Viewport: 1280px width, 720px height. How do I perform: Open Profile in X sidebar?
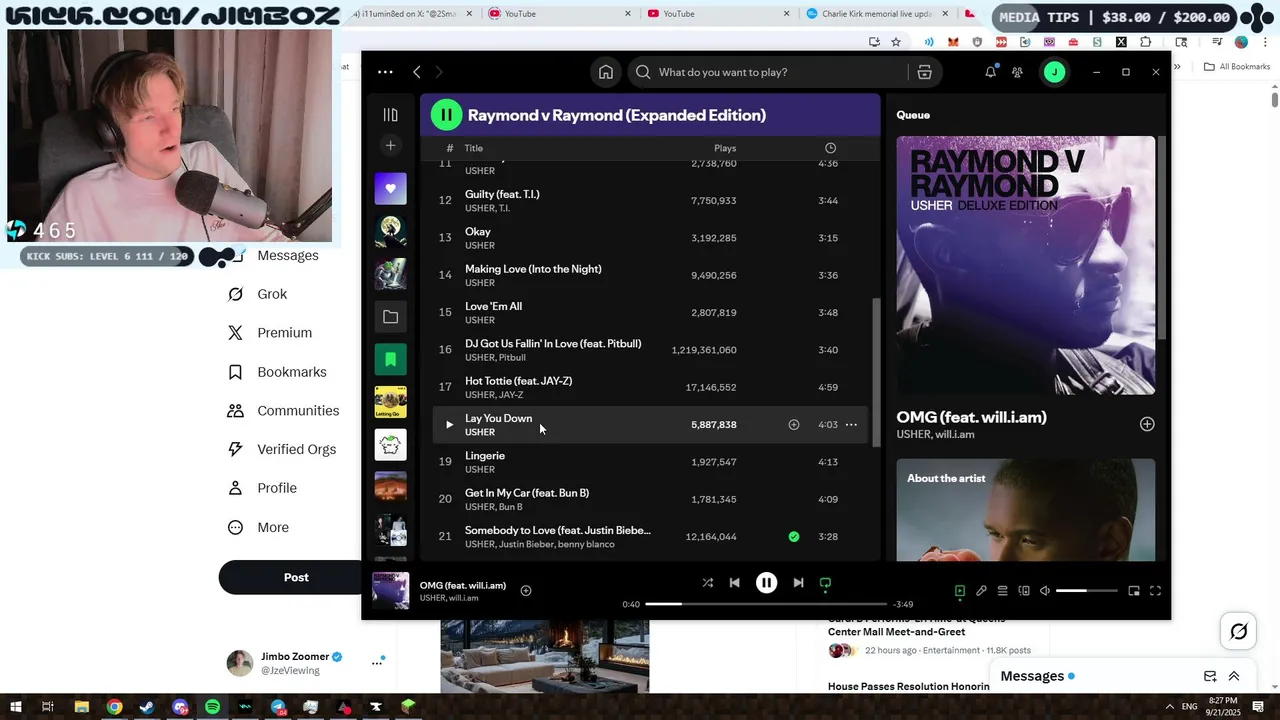[x=262, y=488]
